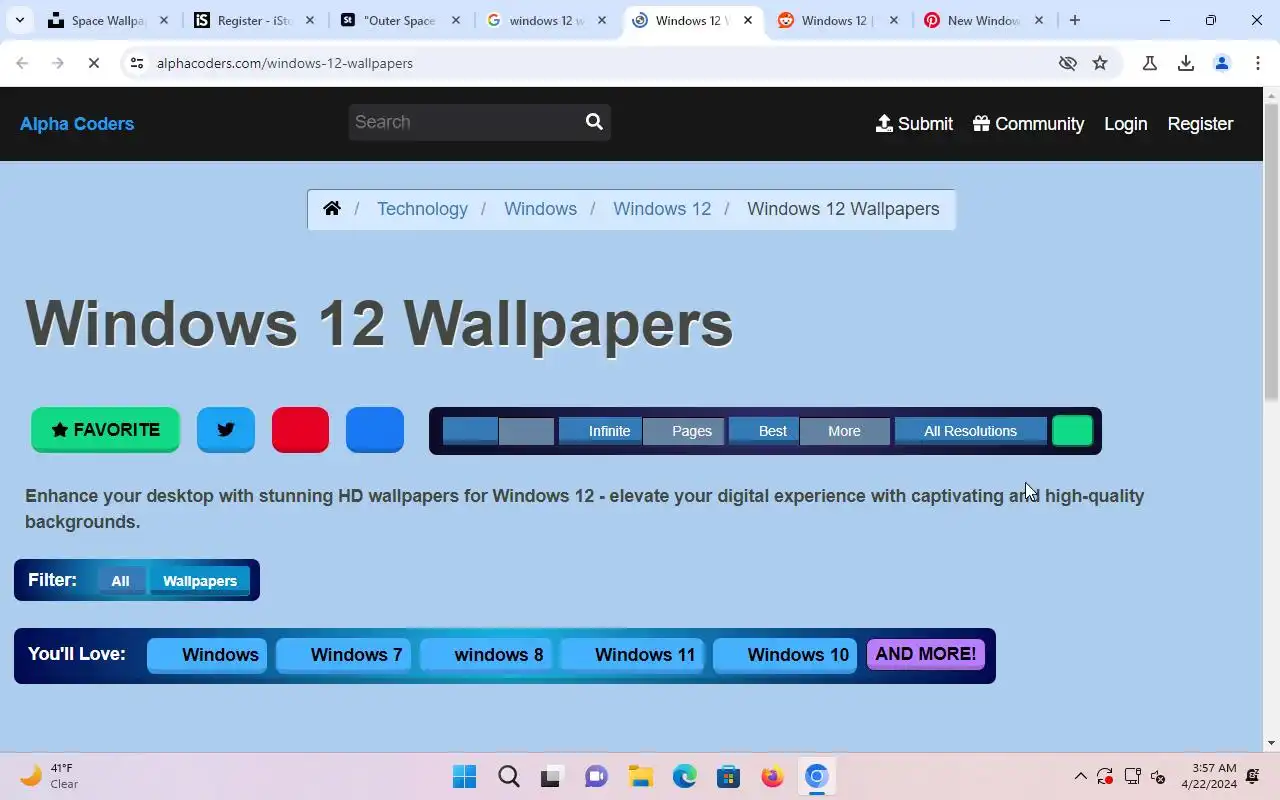Select the All filter option
The image size is (1280, 800).
(x=120, y=581)
